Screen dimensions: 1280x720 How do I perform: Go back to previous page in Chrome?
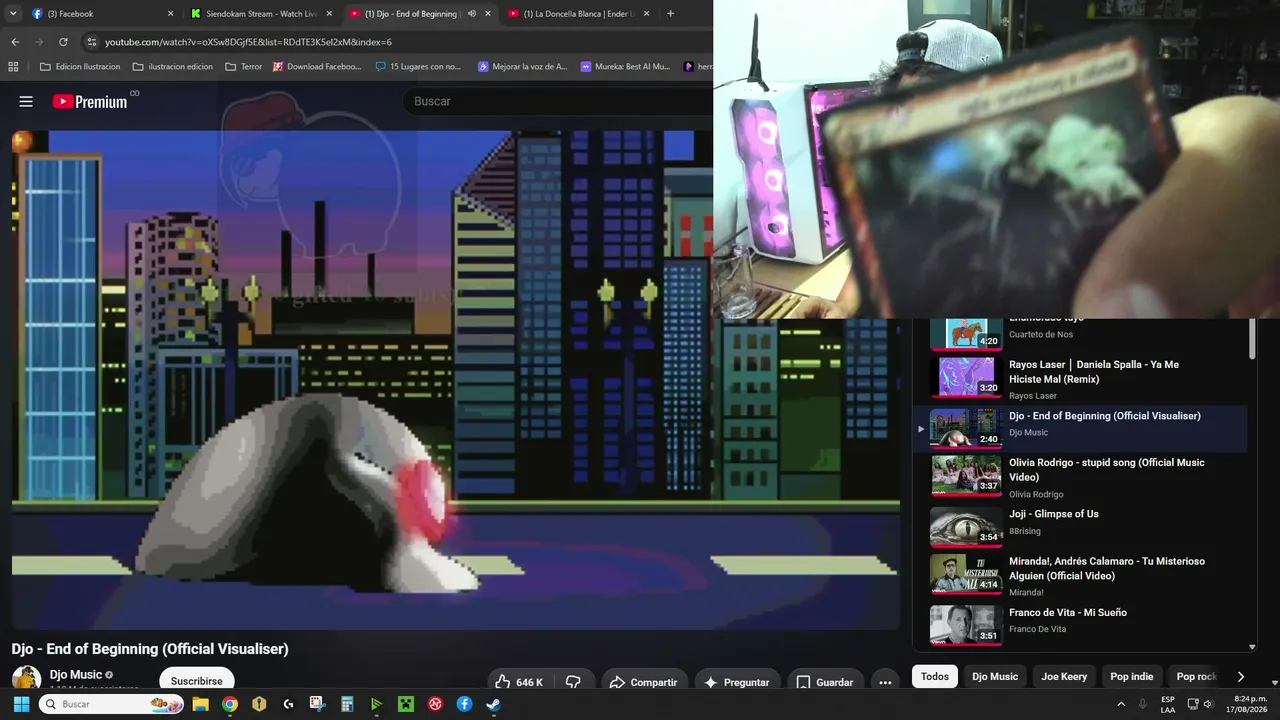pyautogui.click(x=15, y=42)
